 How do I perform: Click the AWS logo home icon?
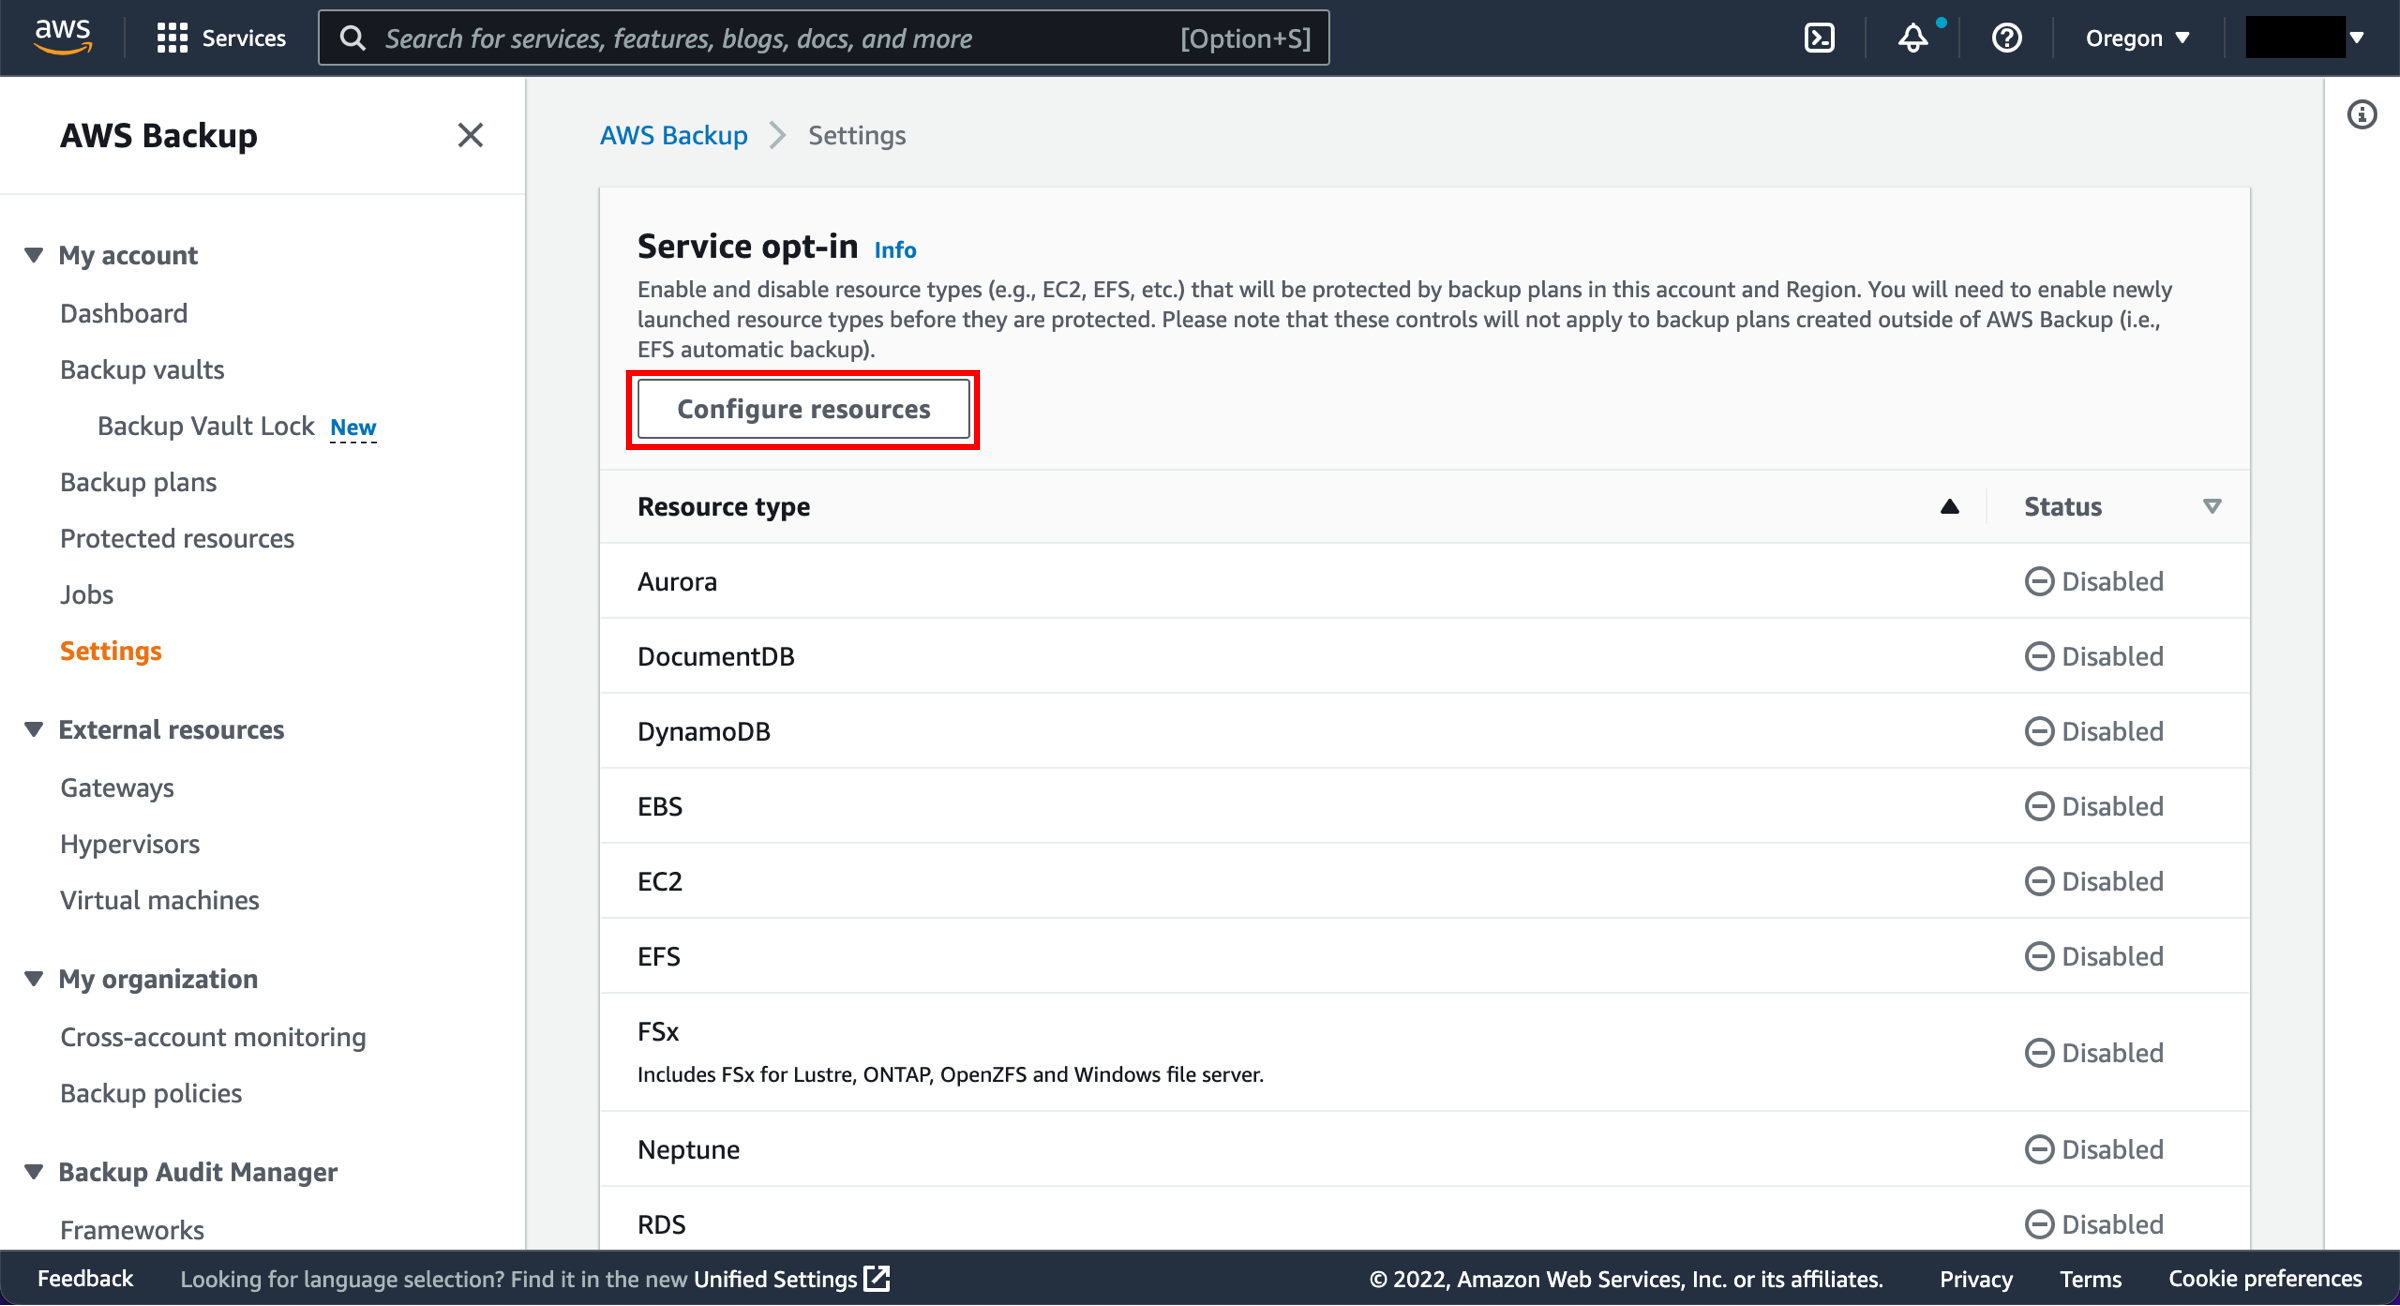tap(63, 37)
